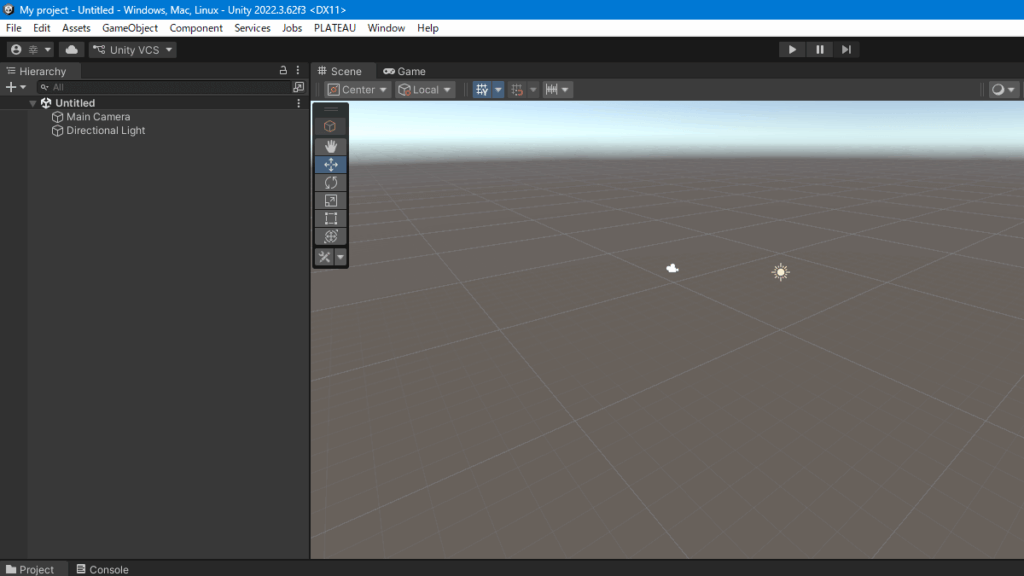Collapse the Untitled scene in Hierarchy
Screen dimensions: 1024x576
point(33,103)
